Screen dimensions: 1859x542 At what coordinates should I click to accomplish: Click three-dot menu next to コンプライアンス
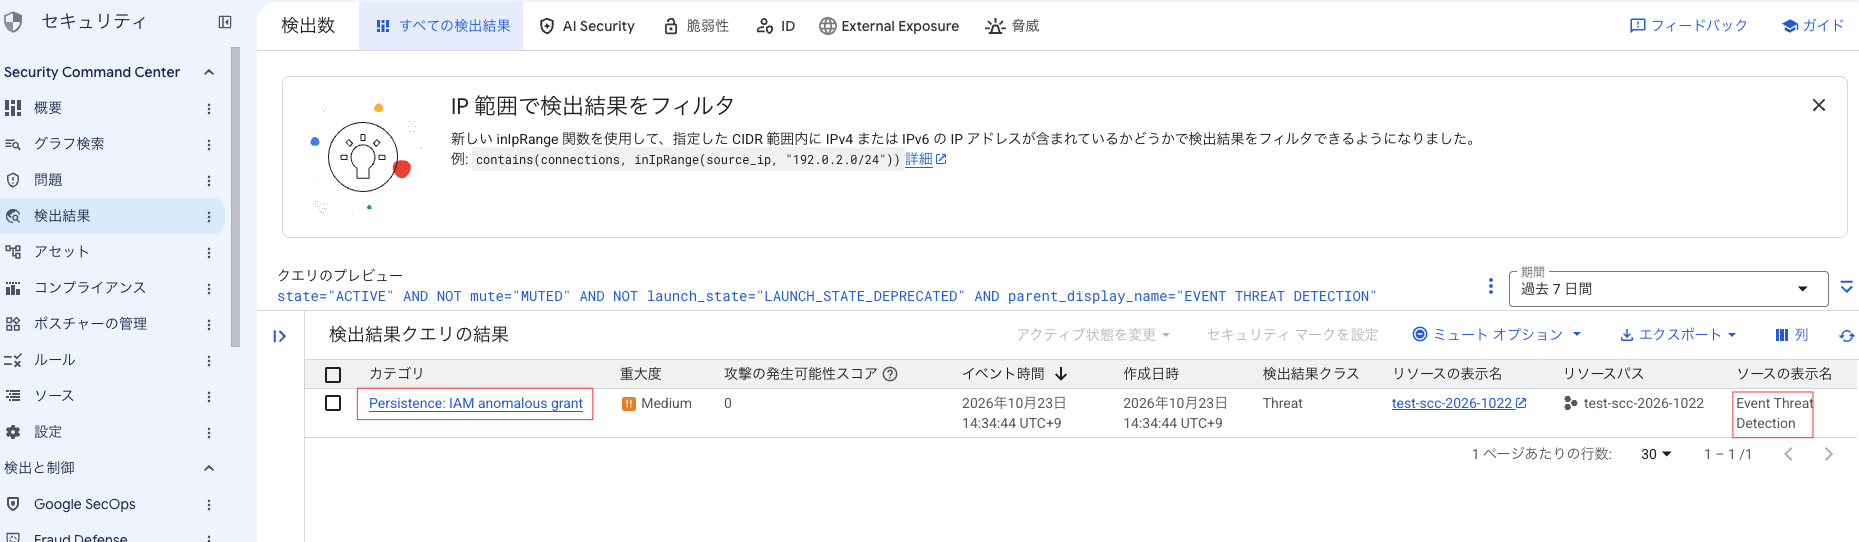[209, 289]
